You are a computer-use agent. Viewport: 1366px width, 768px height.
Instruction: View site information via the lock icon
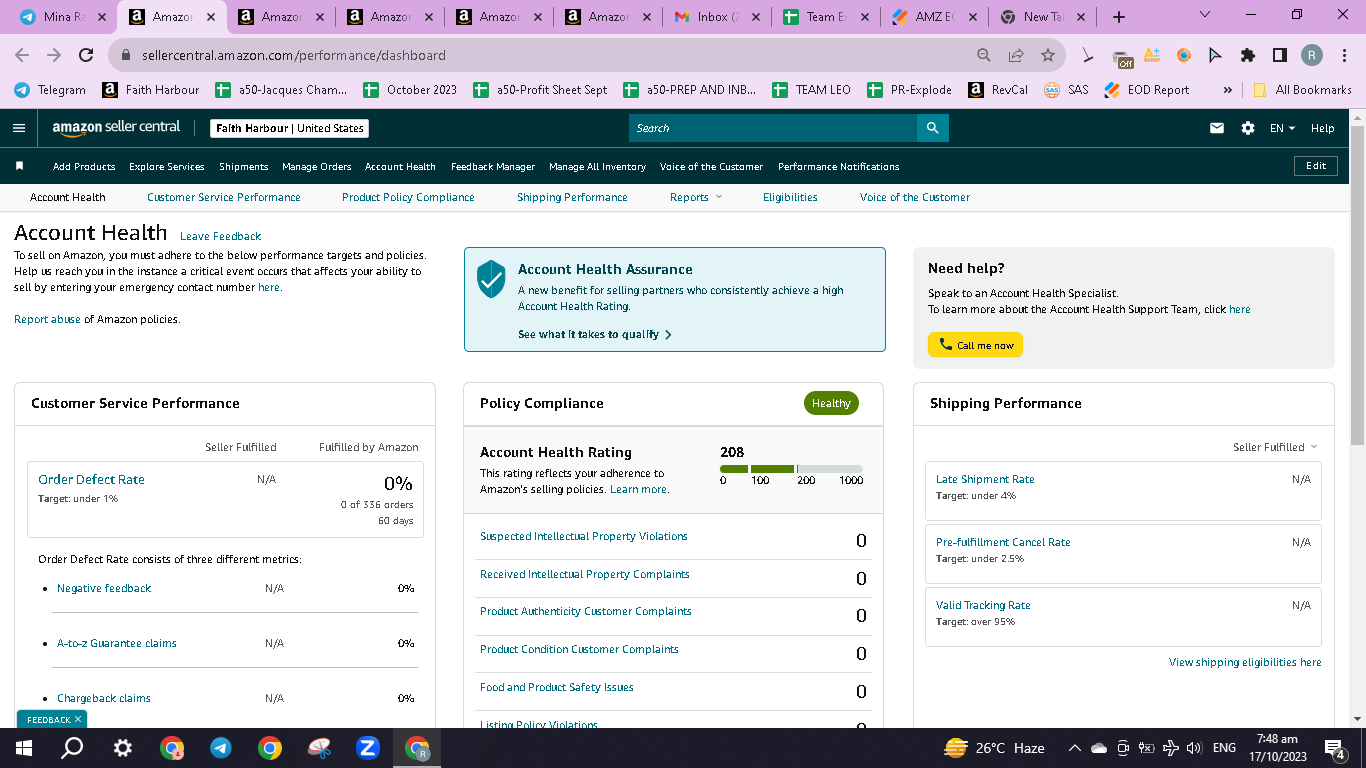[x=126, y=55]
